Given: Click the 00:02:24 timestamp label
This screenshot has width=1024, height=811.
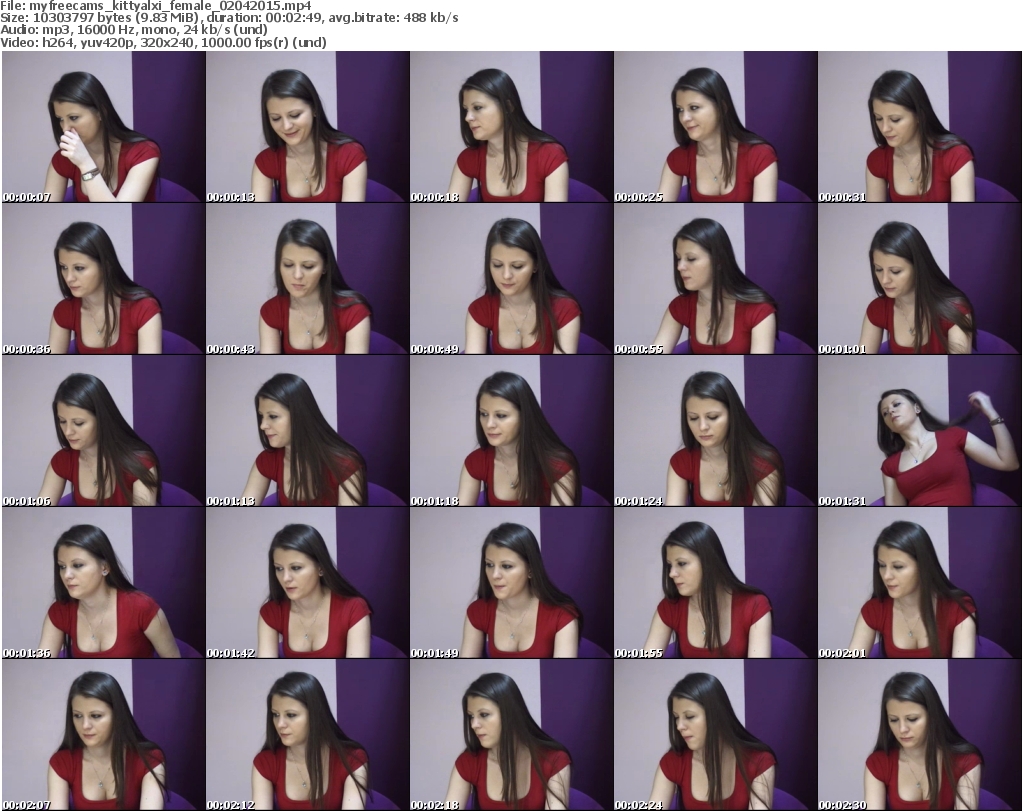Looking at the screenshot, I should click(x=639, y=804).
